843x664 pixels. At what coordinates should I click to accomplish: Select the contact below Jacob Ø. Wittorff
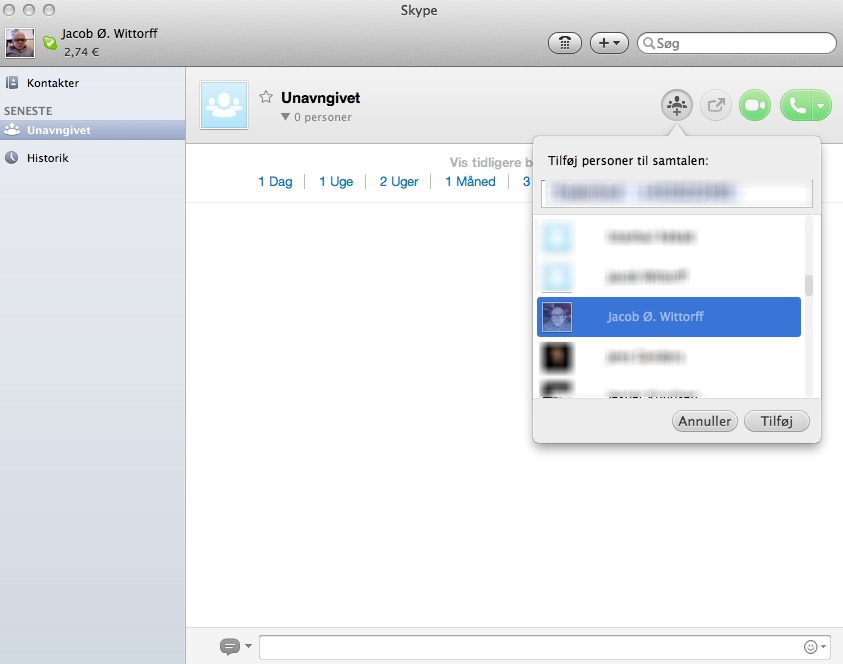[669, 357]
